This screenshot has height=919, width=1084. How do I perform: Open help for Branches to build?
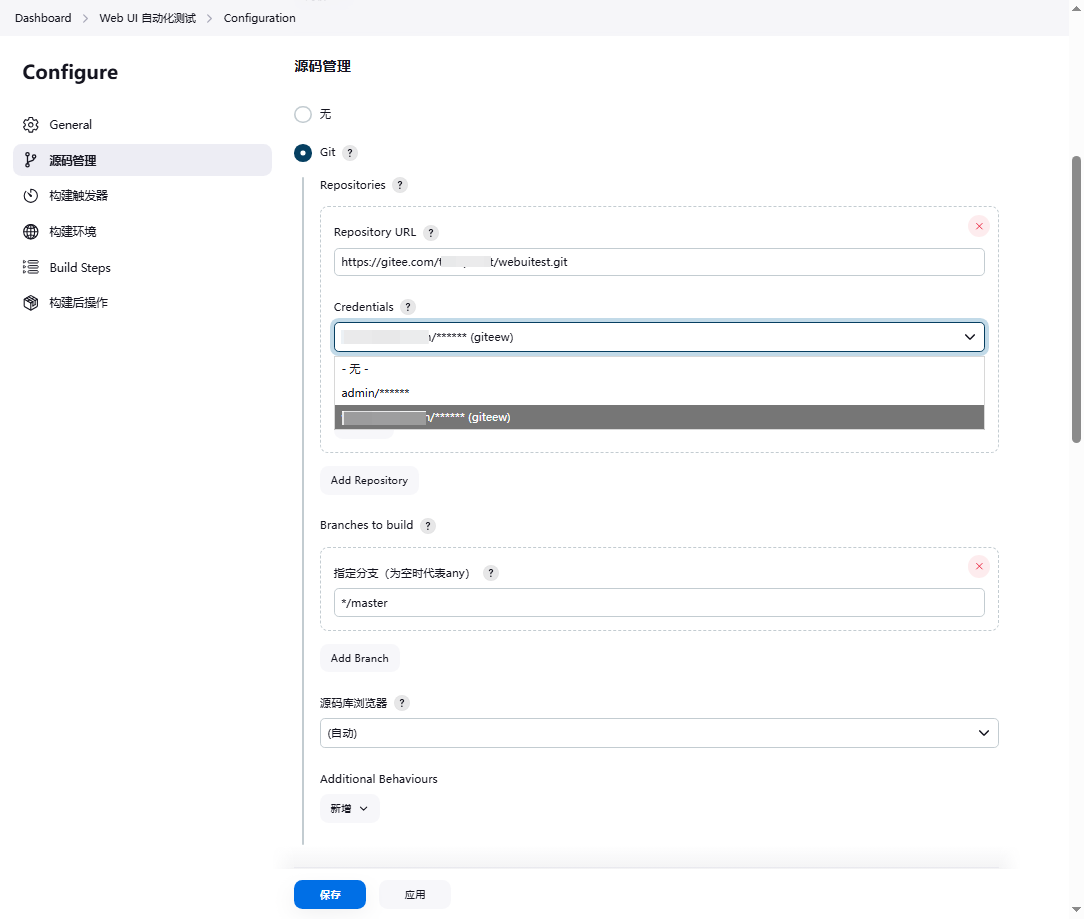(428, 526)
